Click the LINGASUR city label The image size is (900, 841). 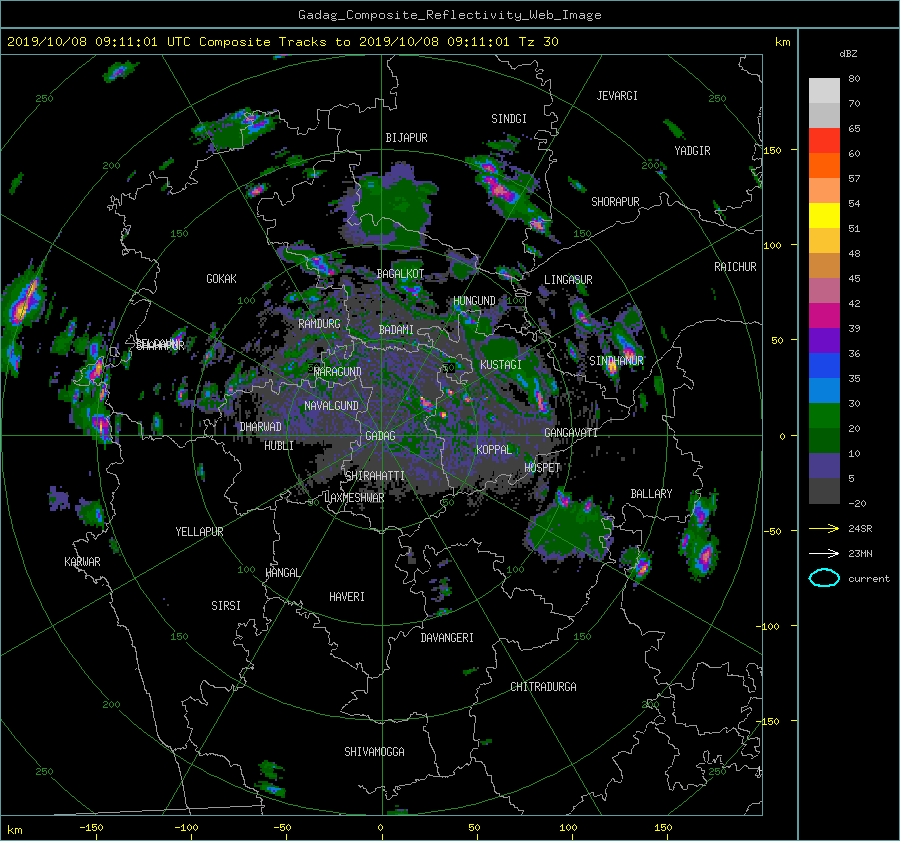tap(568, 280)
